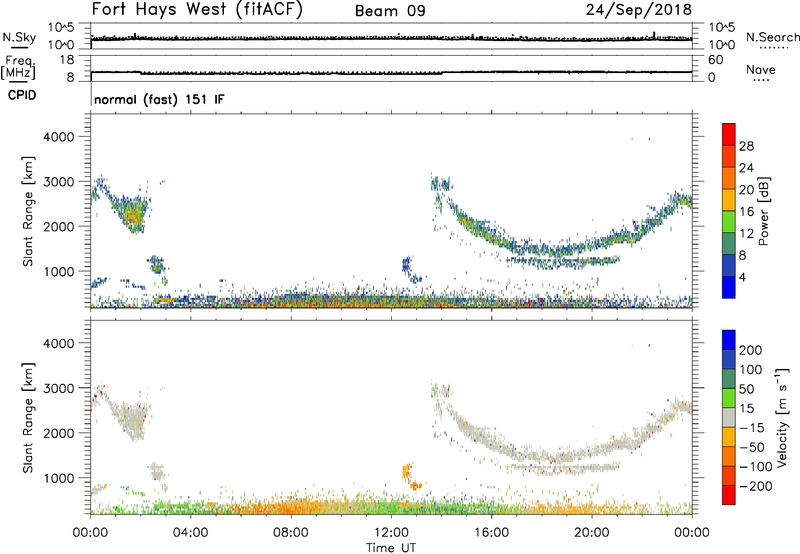Viewport: 800px width, 554px height.
Task: Click the "Nave" legend label
Action: [761, 70]
